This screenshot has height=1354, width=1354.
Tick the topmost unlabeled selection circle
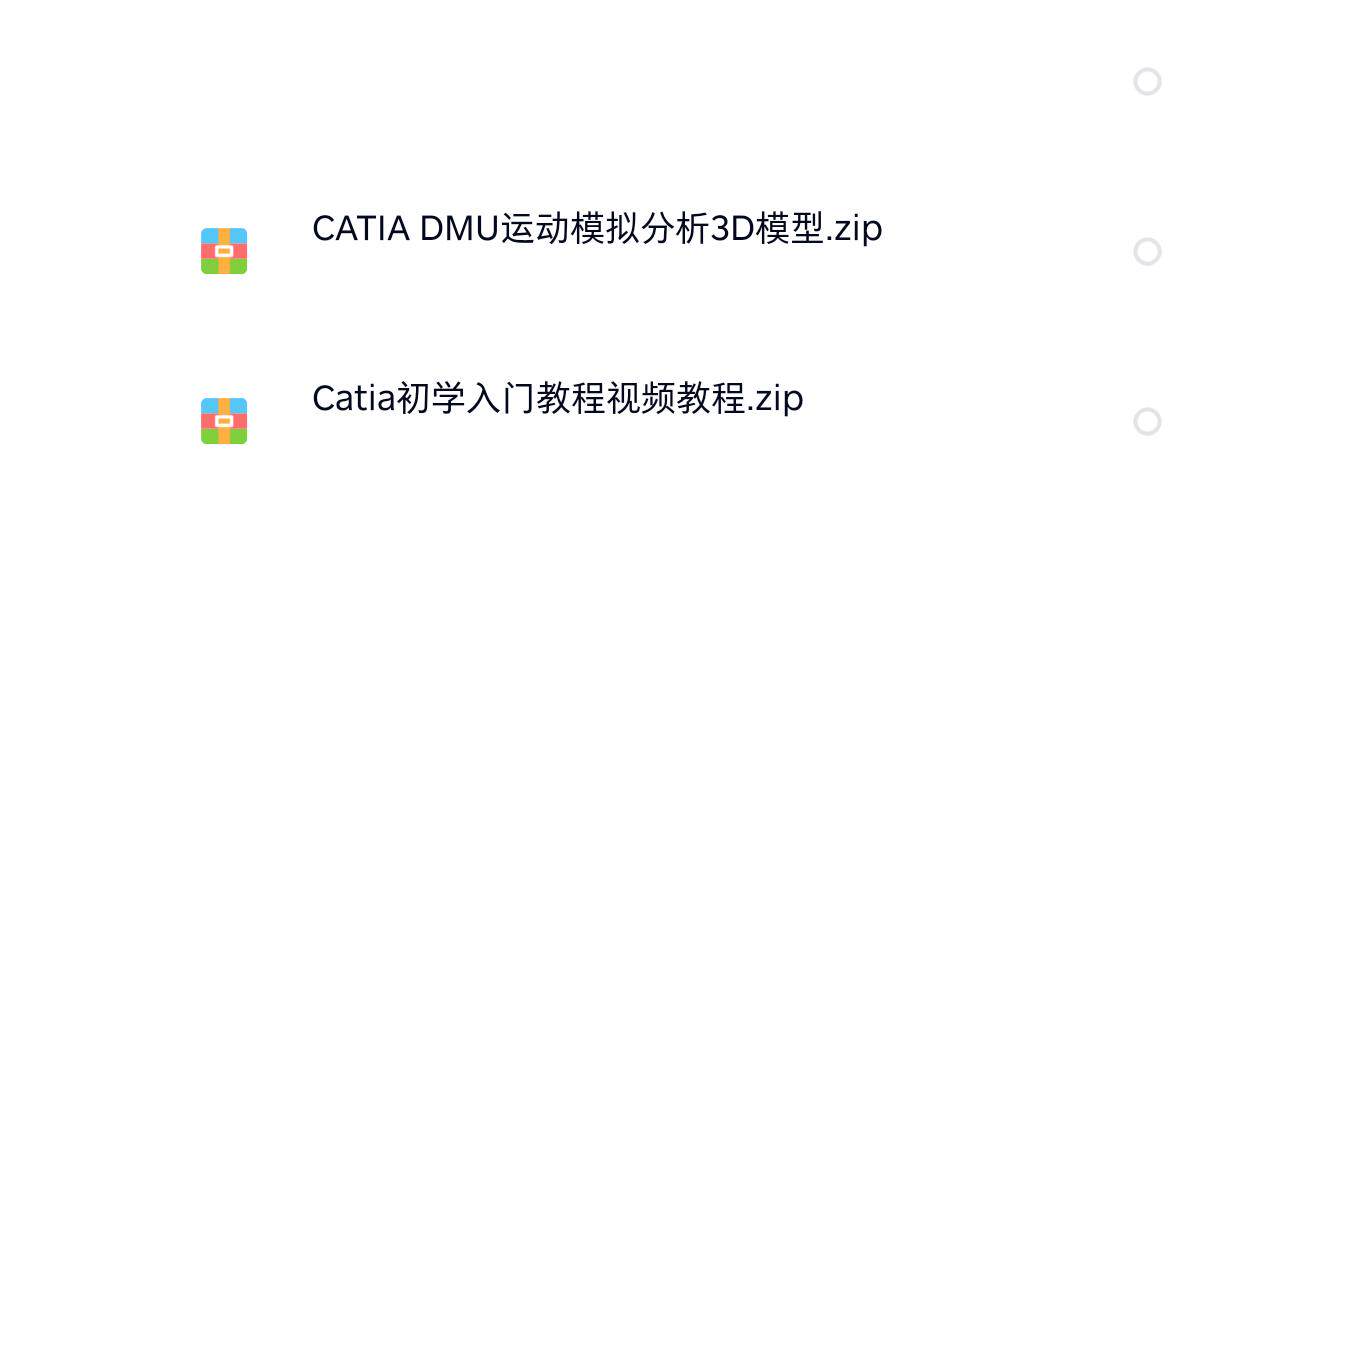[x=1147, y=81]
